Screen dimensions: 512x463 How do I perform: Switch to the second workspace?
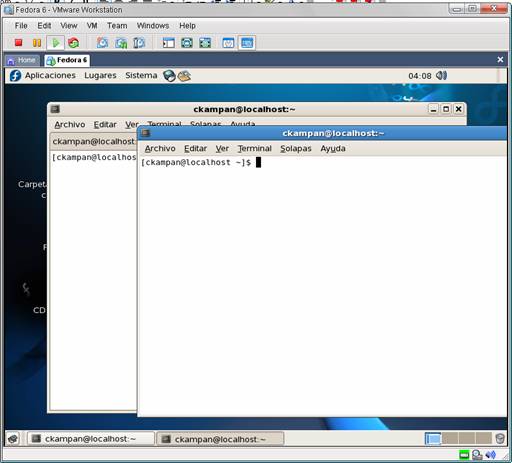pyautogui.click(x=450, y=438)
